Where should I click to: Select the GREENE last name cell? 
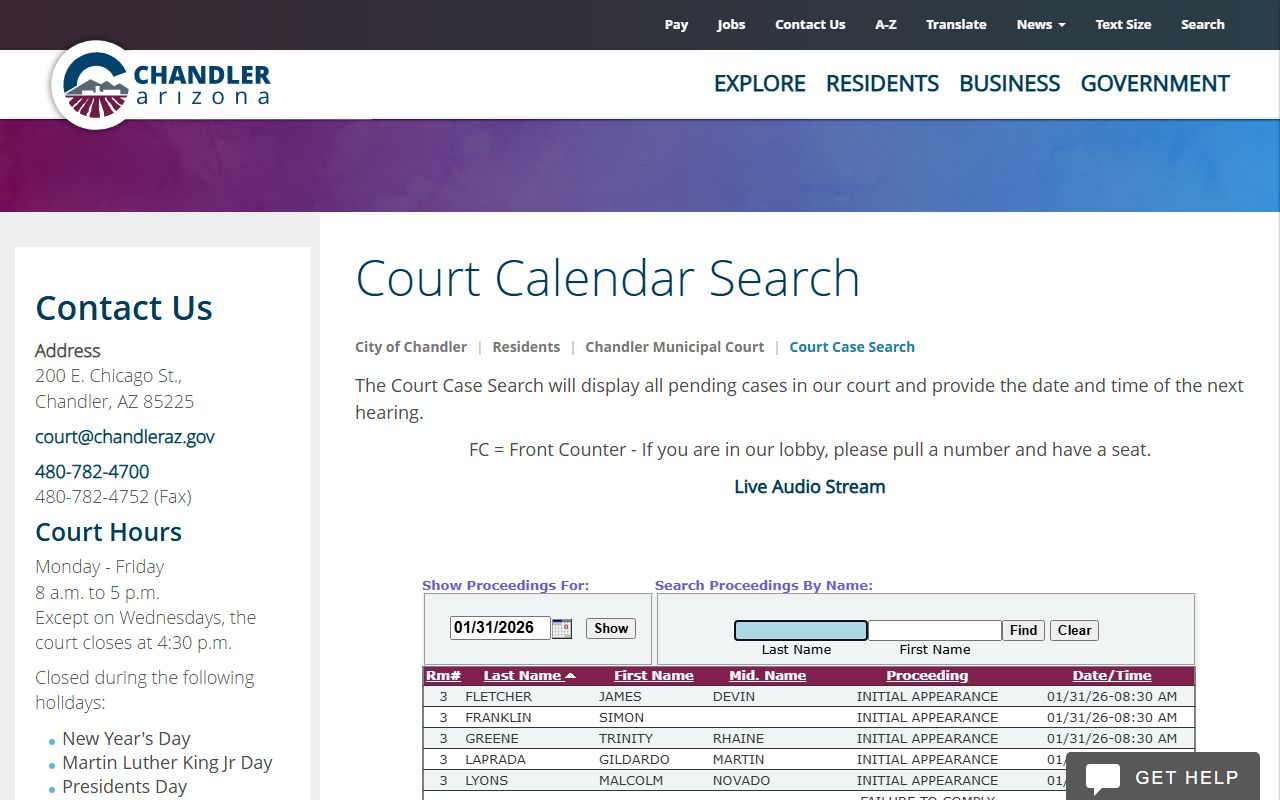(492, 739)
